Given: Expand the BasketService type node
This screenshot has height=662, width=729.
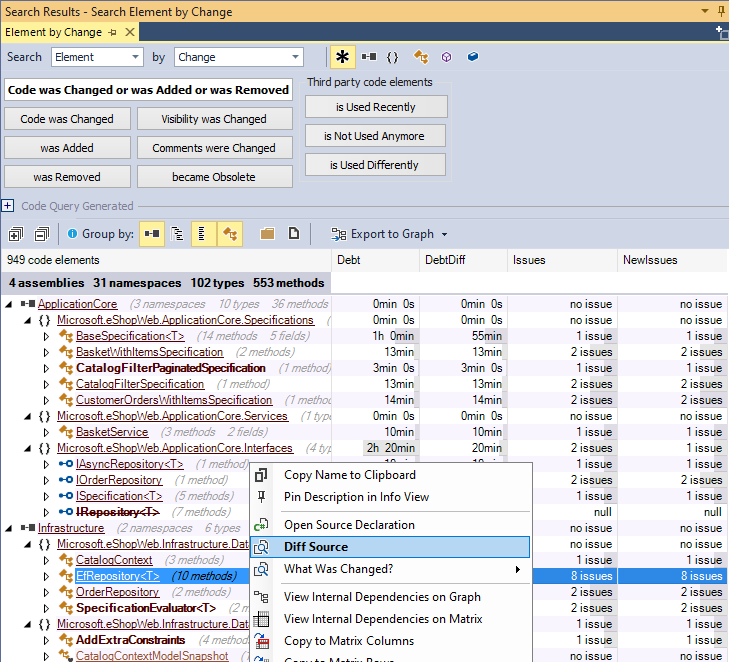Looking at the screenshot, I should 46,432.
